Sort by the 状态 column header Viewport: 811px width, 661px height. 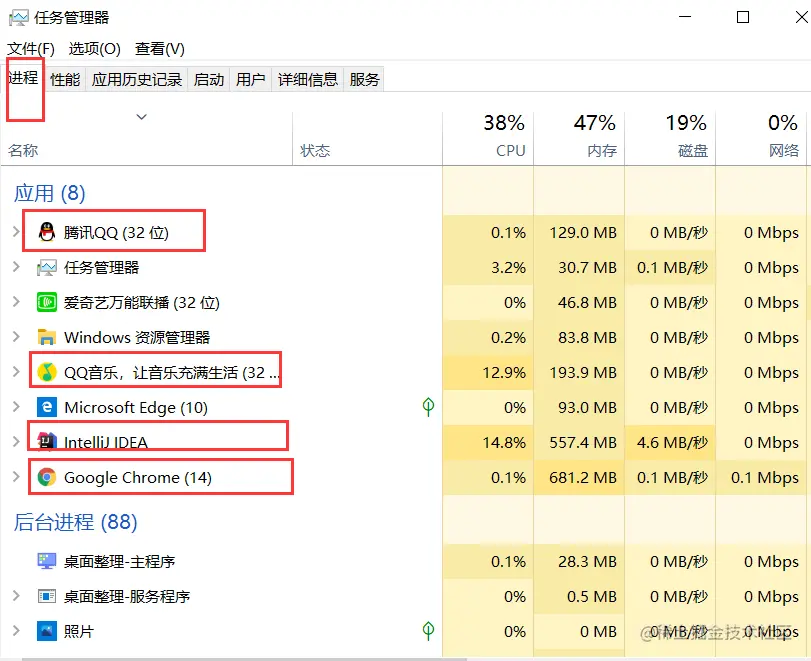[367, 139]
